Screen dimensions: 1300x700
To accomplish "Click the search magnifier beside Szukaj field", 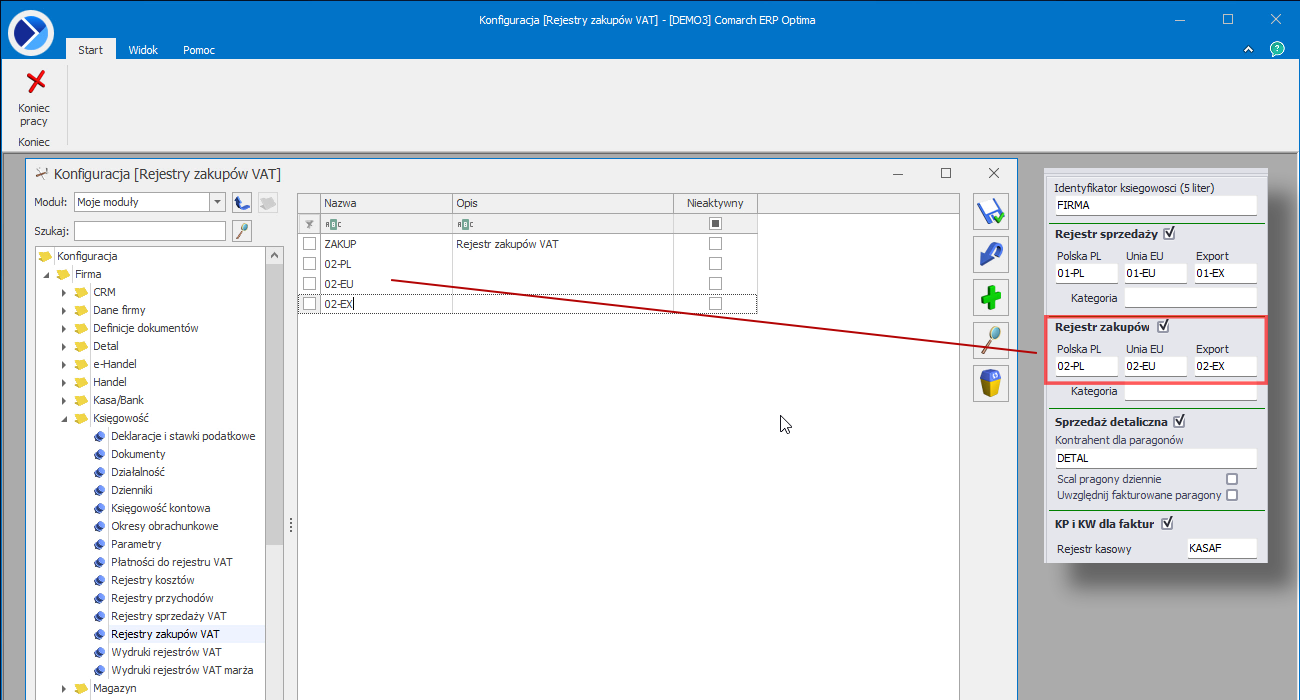I will (x=241, y=232).
